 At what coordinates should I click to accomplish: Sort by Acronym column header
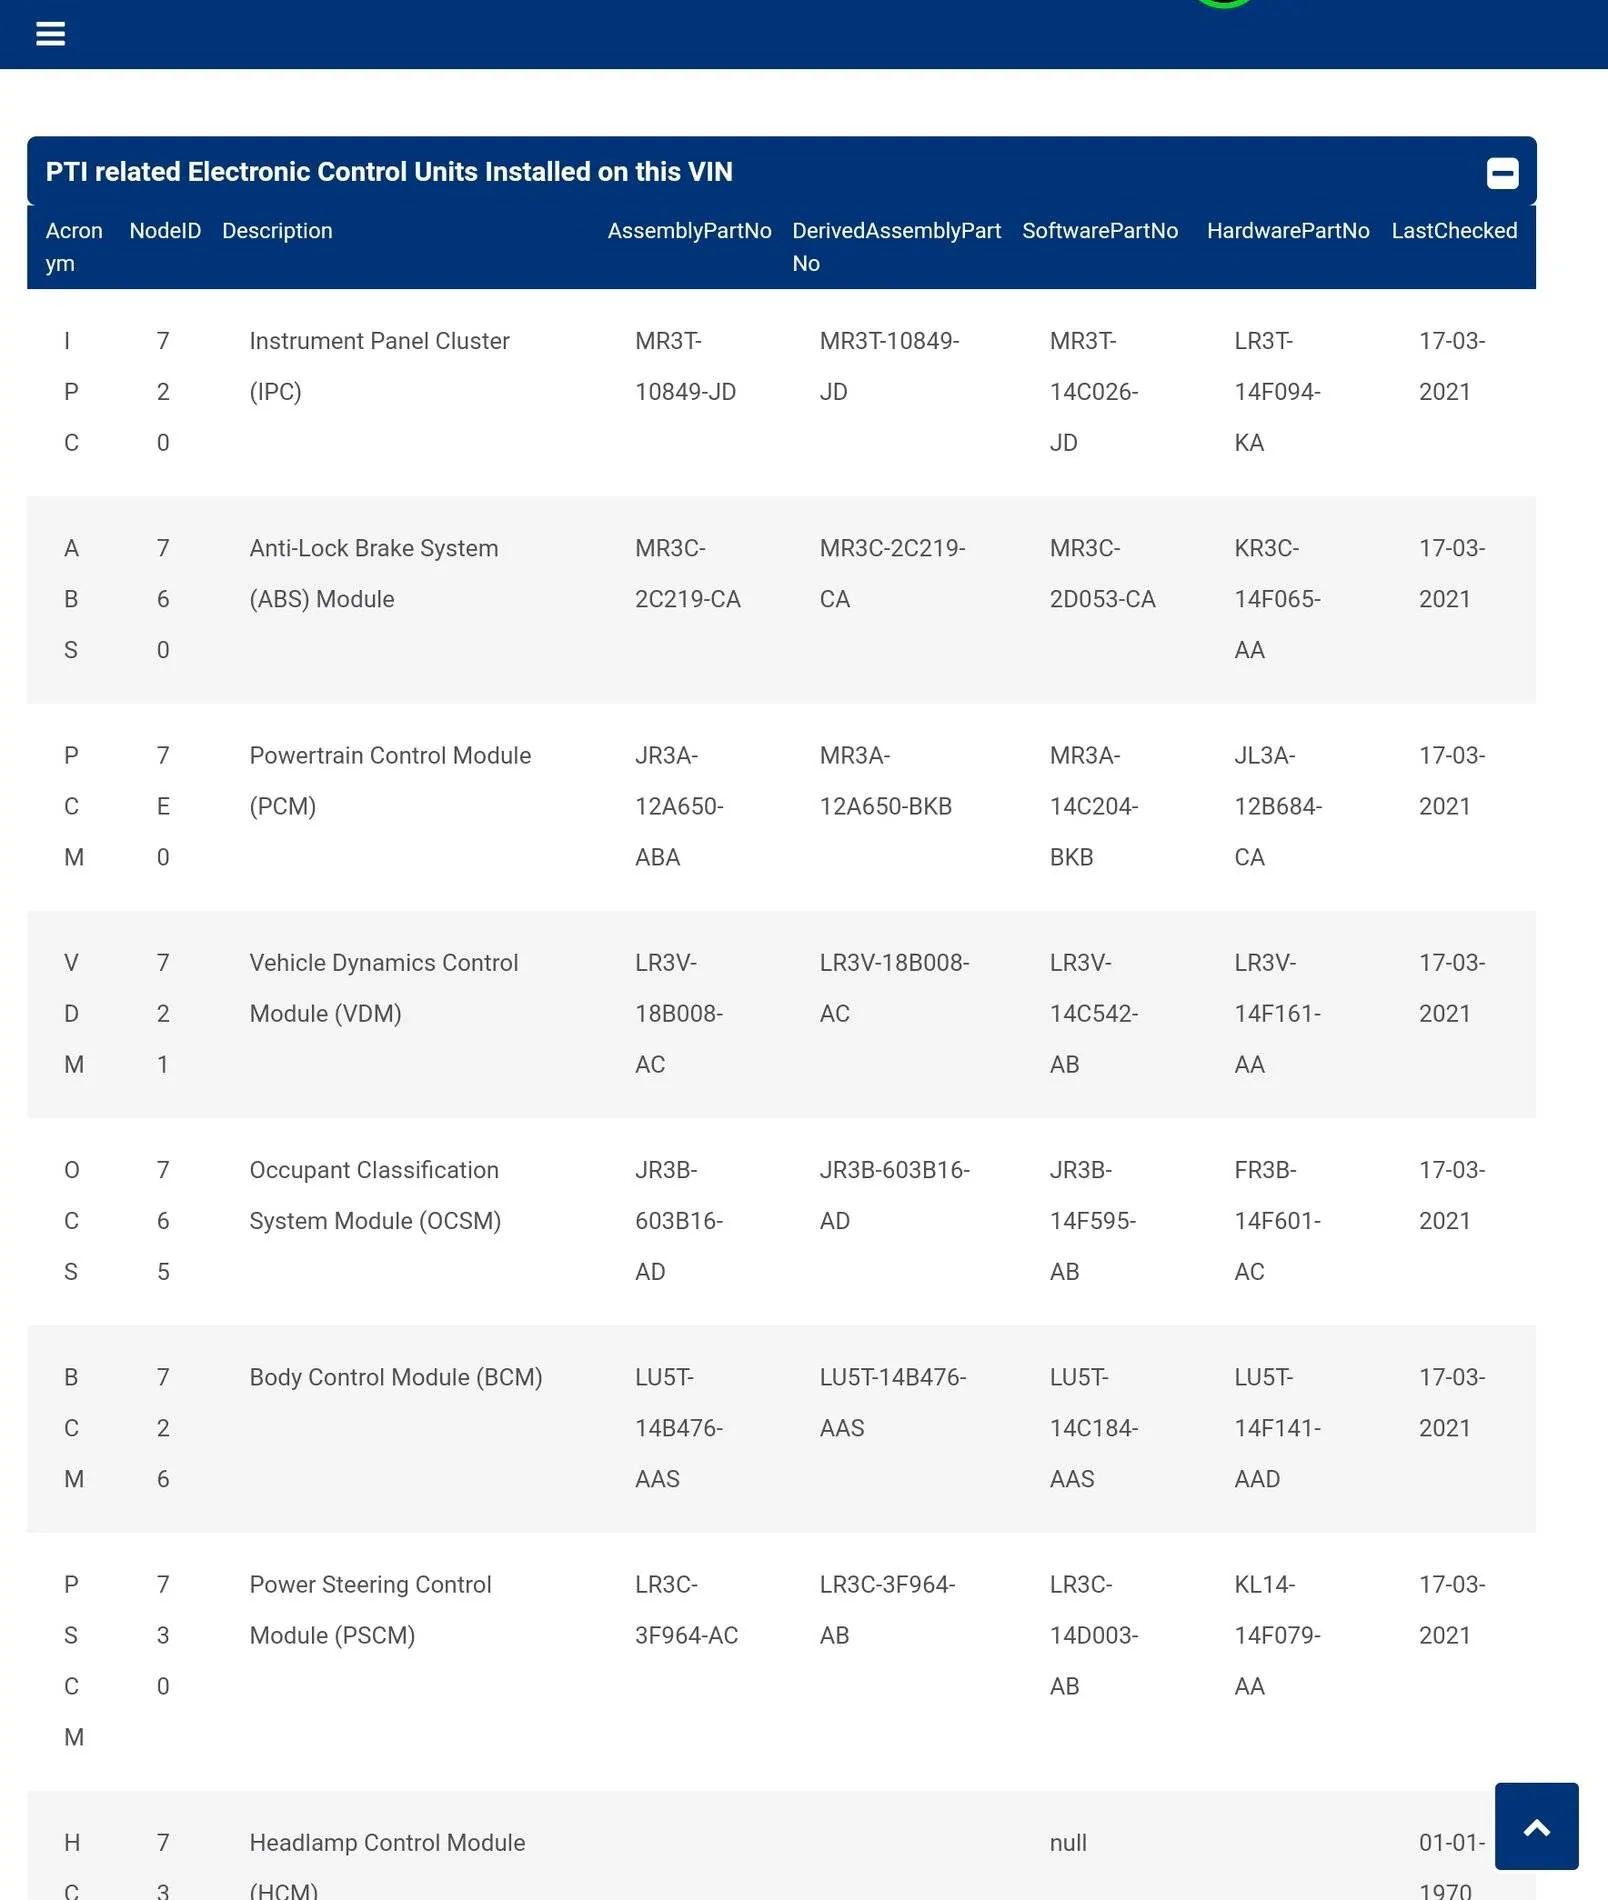74,247
